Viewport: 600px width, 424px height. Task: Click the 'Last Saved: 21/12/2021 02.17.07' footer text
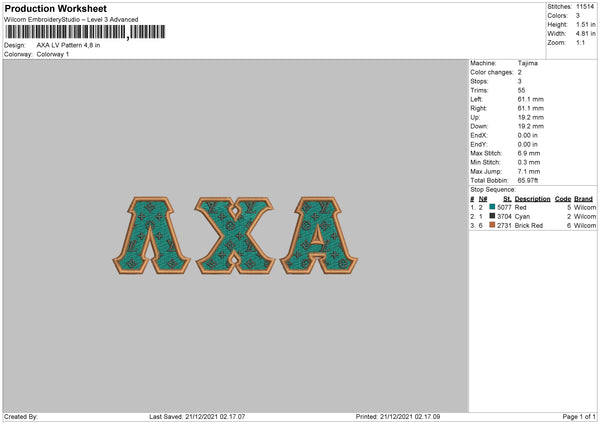pos(197,417)
